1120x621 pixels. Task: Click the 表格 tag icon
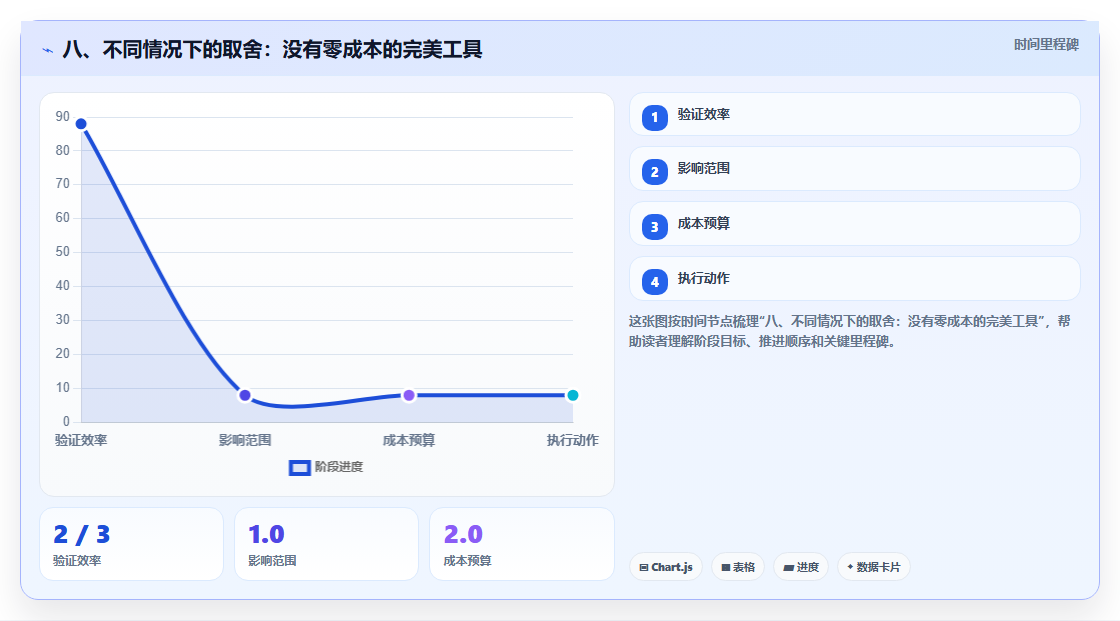tap(726, 567)
